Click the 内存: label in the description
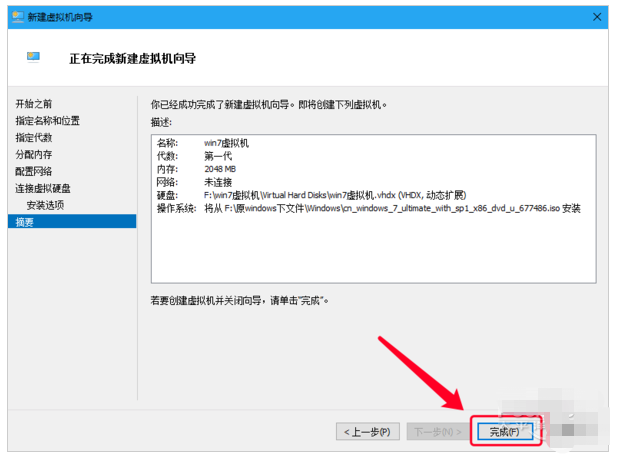The height and width of the screenshot is (459, 618). point(168,169)
